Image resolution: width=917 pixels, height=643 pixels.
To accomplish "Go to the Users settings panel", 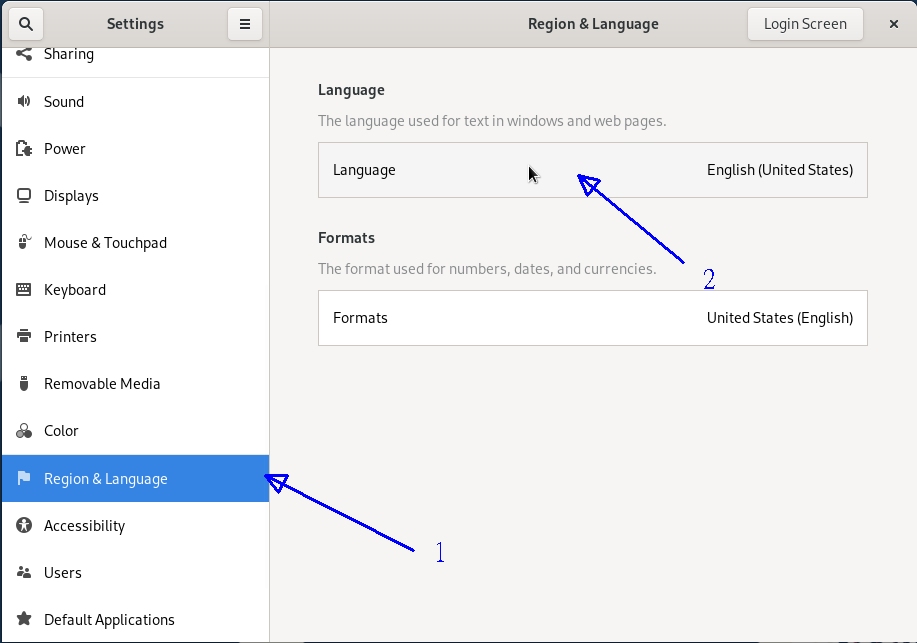I will tap(63, 573).
